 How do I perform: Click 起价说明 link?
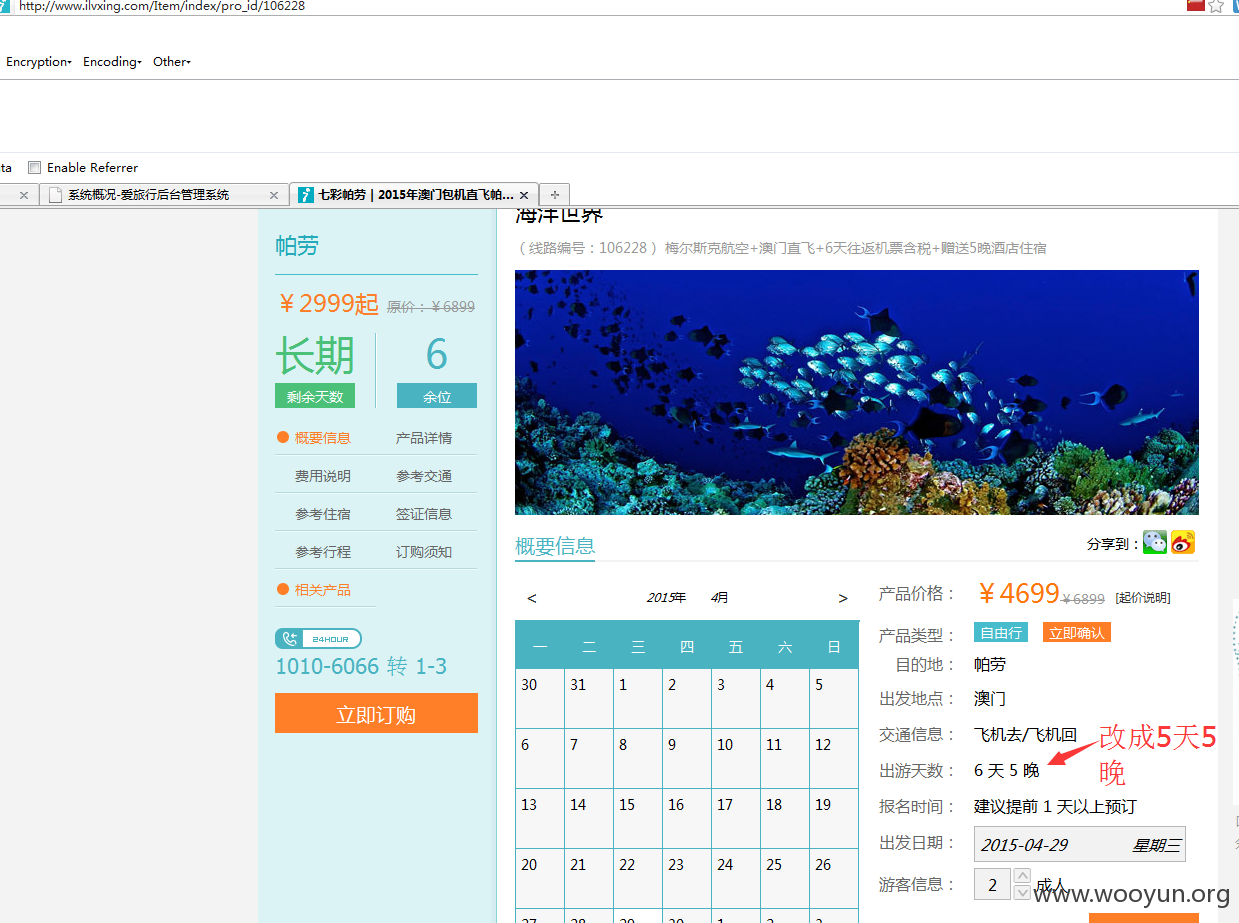(1143, 598)
